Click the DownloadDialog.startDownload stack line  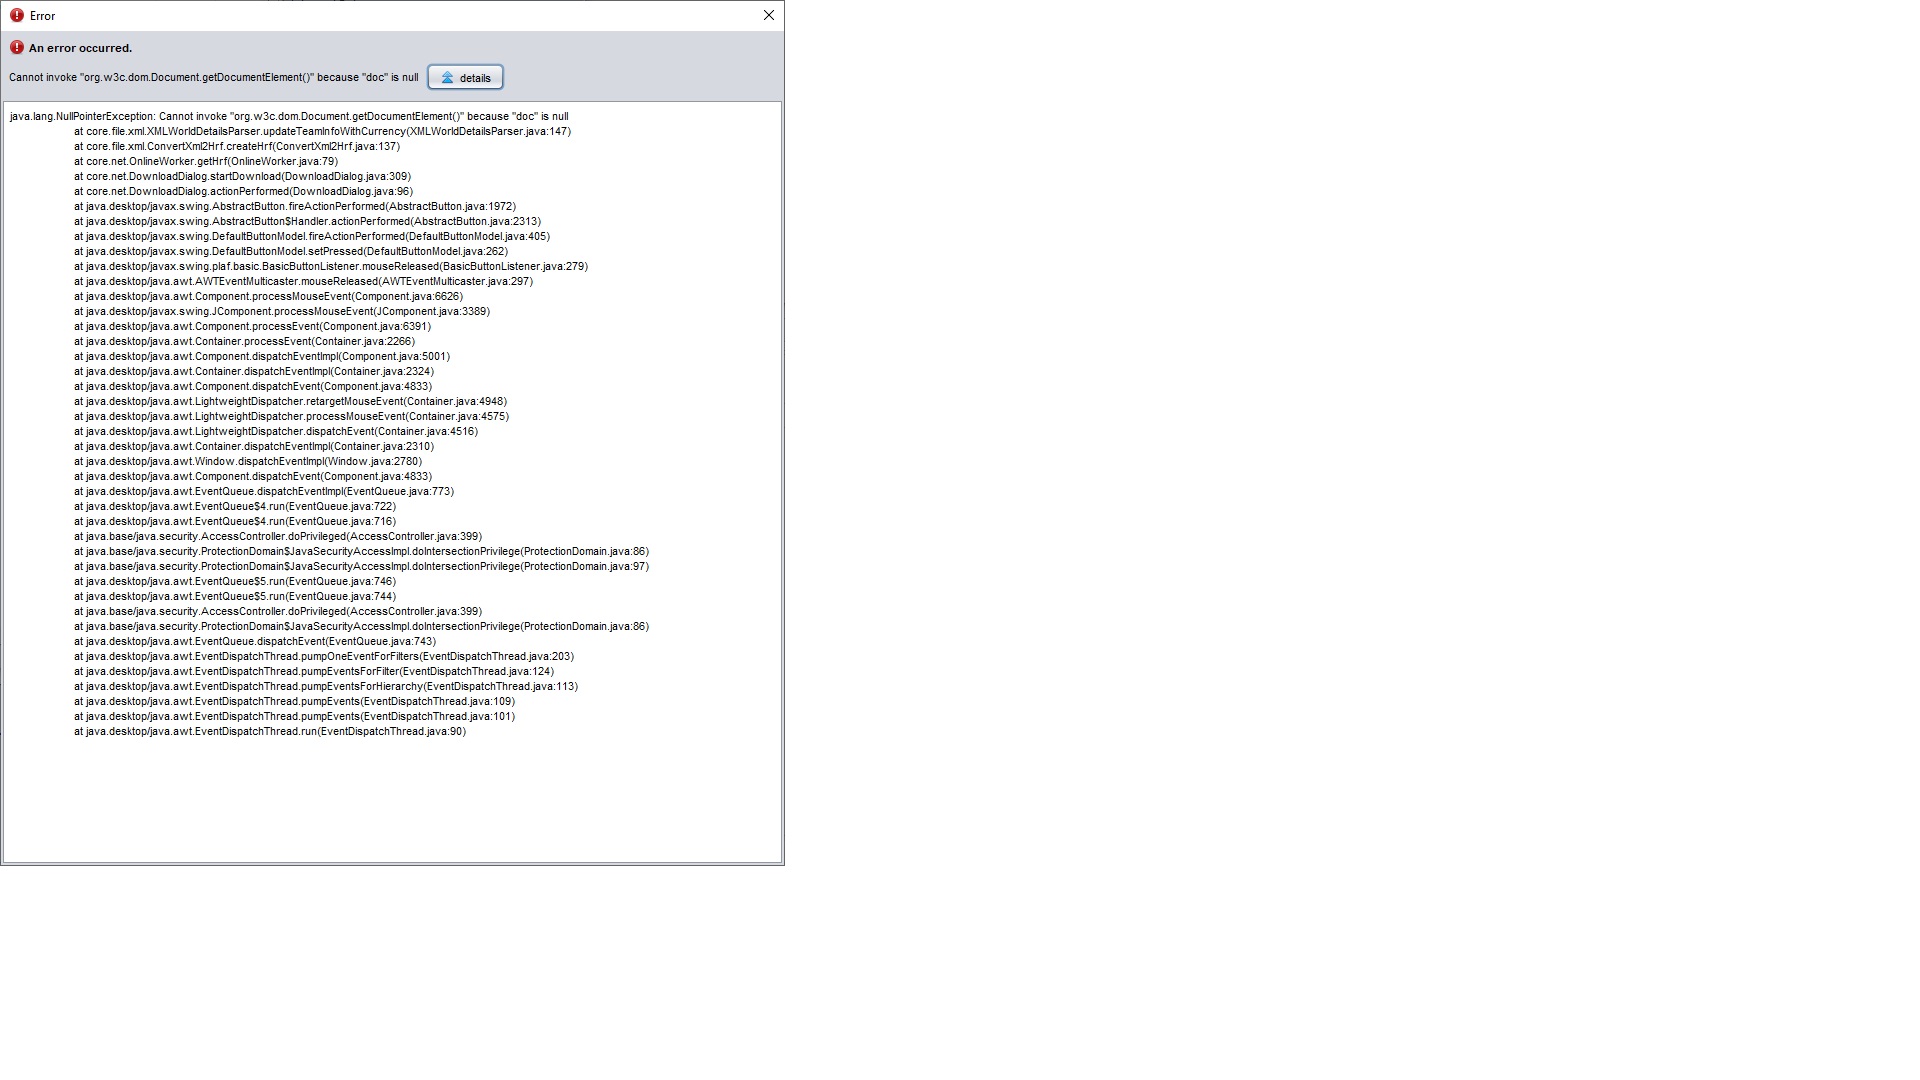point(242,177)
